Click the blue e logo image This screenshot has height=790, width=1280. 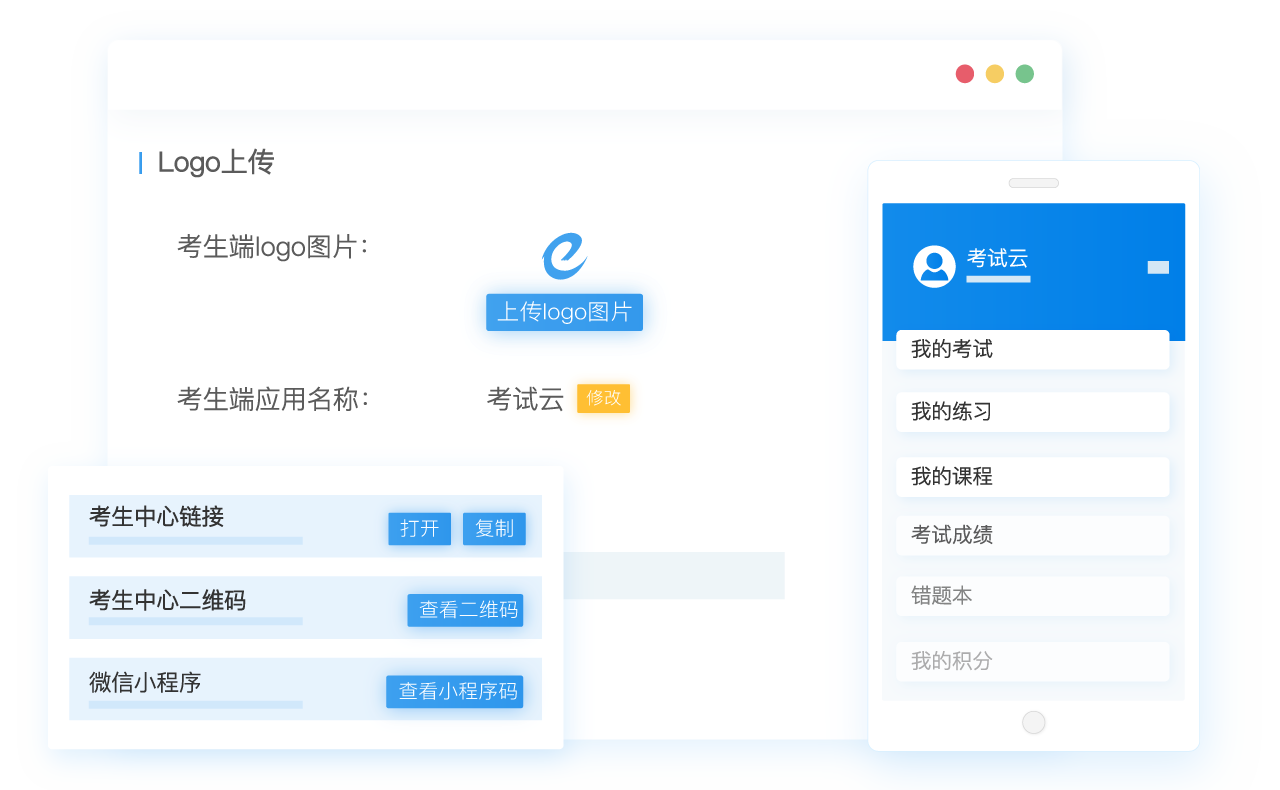click(x=564, y=256)
